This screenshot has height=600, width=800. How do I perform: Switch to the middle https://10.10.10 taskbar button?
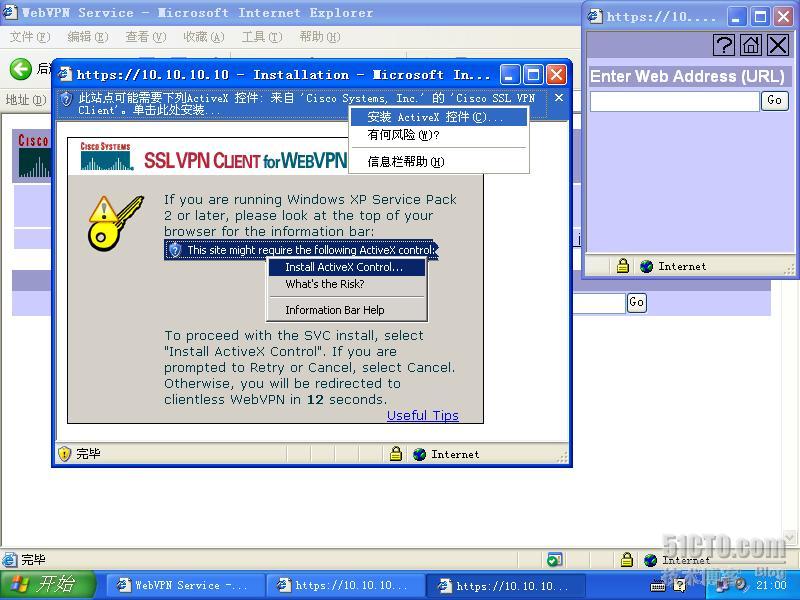(344, 585)
